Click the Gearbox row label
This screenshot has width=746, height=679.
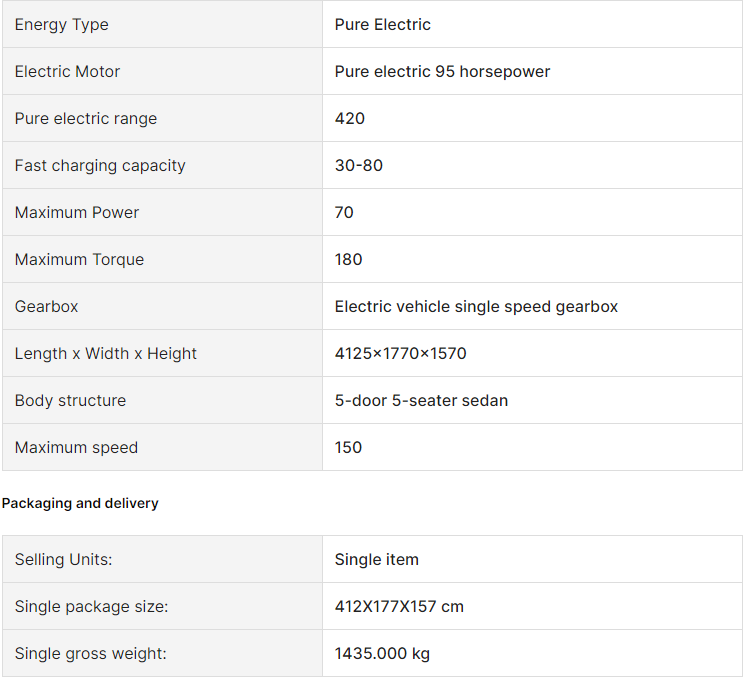pos(46,306)
